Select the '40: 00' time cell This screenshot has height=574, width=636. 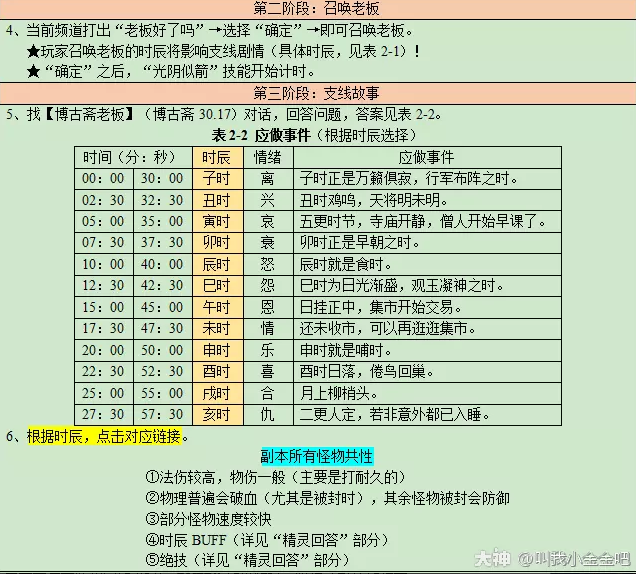tap(162, 264)
